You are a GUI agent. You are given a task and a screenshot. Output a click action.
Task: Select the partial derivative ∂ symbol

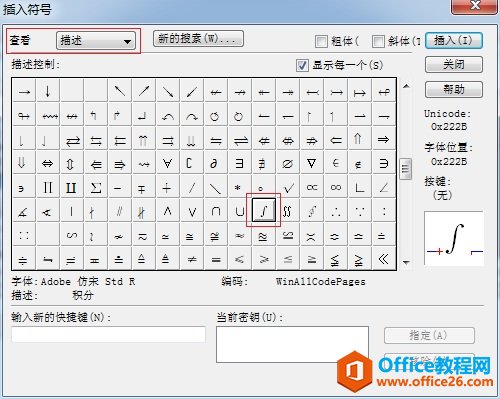pyautogui.click(x=216, y=163)
